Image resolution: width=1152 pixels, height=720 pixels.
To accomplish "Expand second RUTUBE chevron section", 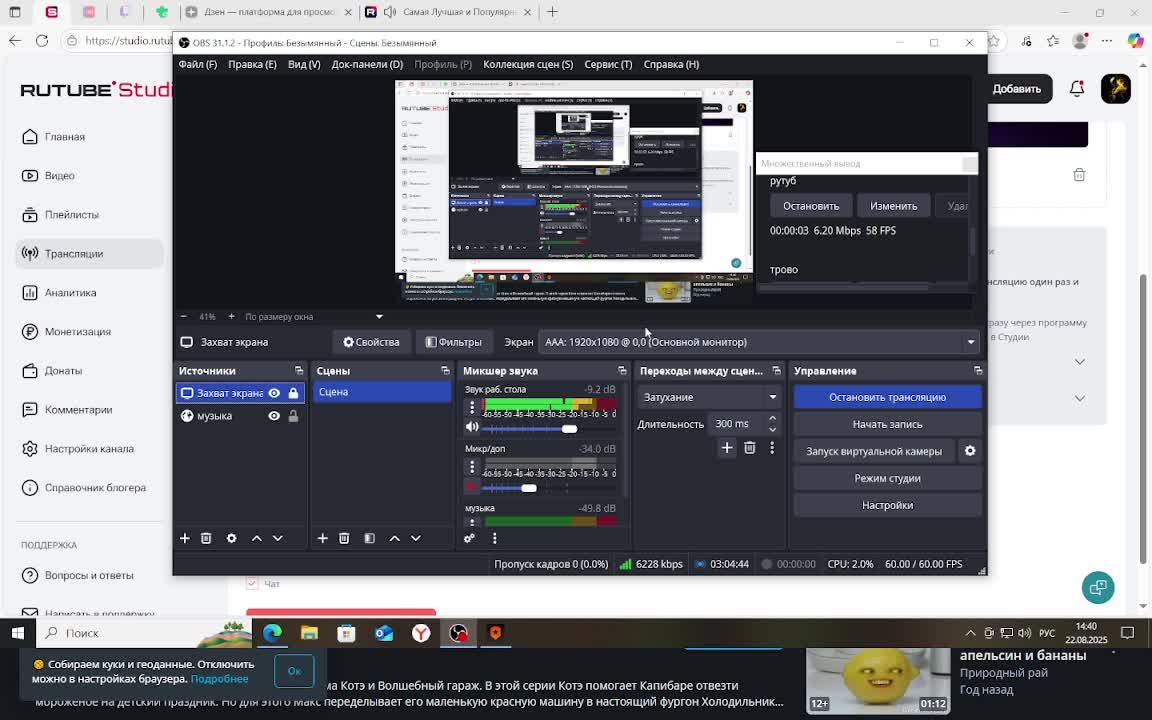I will [1079, 398].
